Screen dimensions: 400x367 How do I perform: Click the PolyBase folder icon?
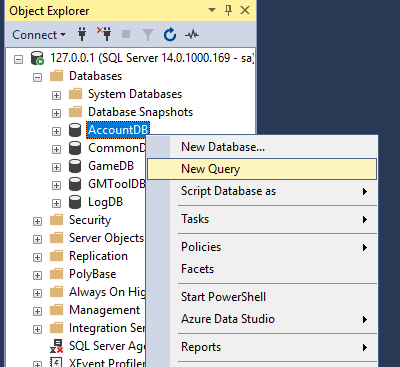click(56, 274)
